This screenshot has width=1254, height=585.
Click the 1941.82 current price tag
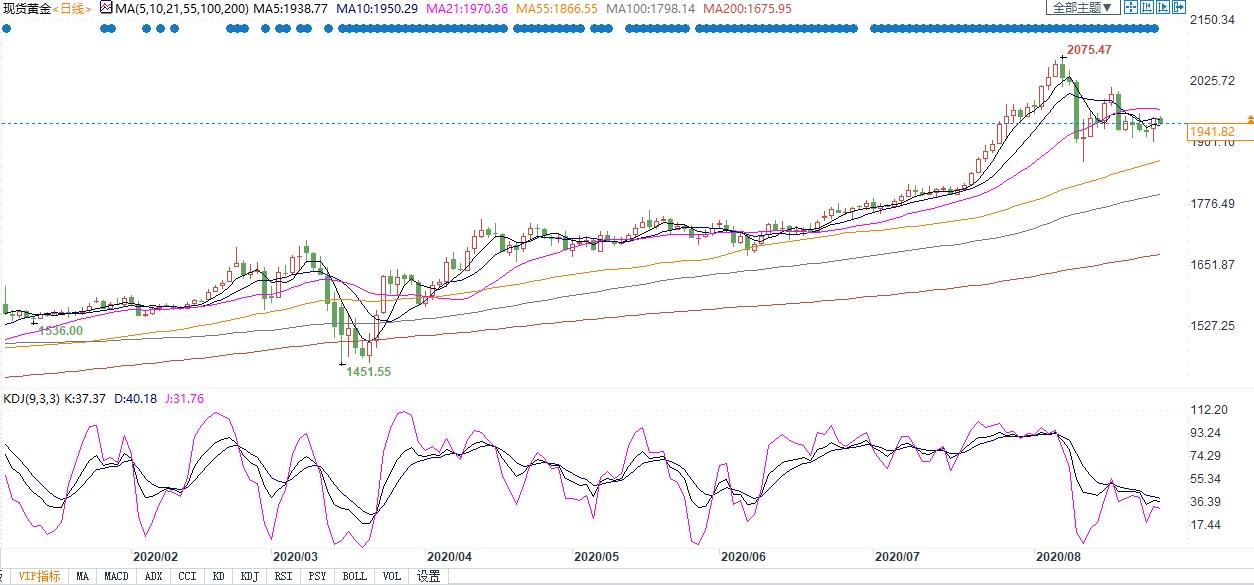coord(1213,132)
